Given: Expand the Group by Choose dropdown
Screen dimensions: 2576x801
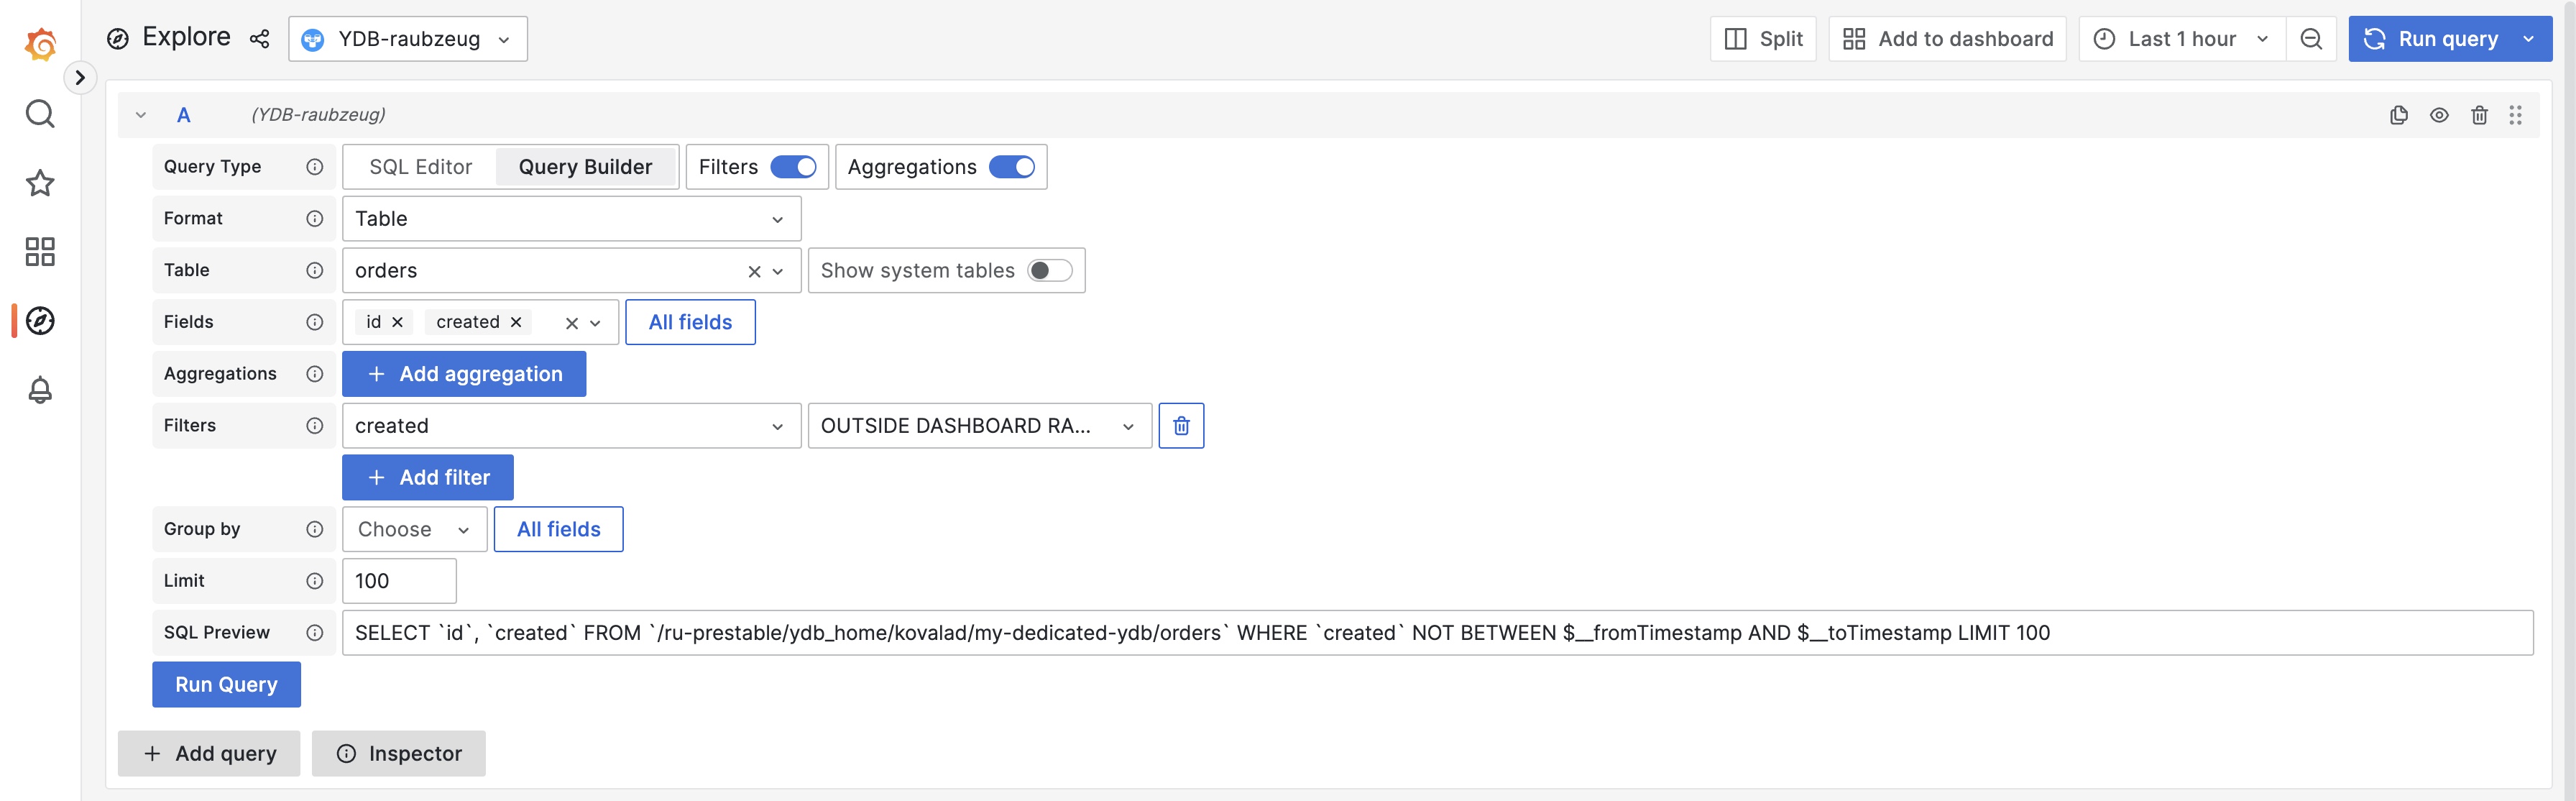Looking at the screenshot, I should click(x=413, y=529).
